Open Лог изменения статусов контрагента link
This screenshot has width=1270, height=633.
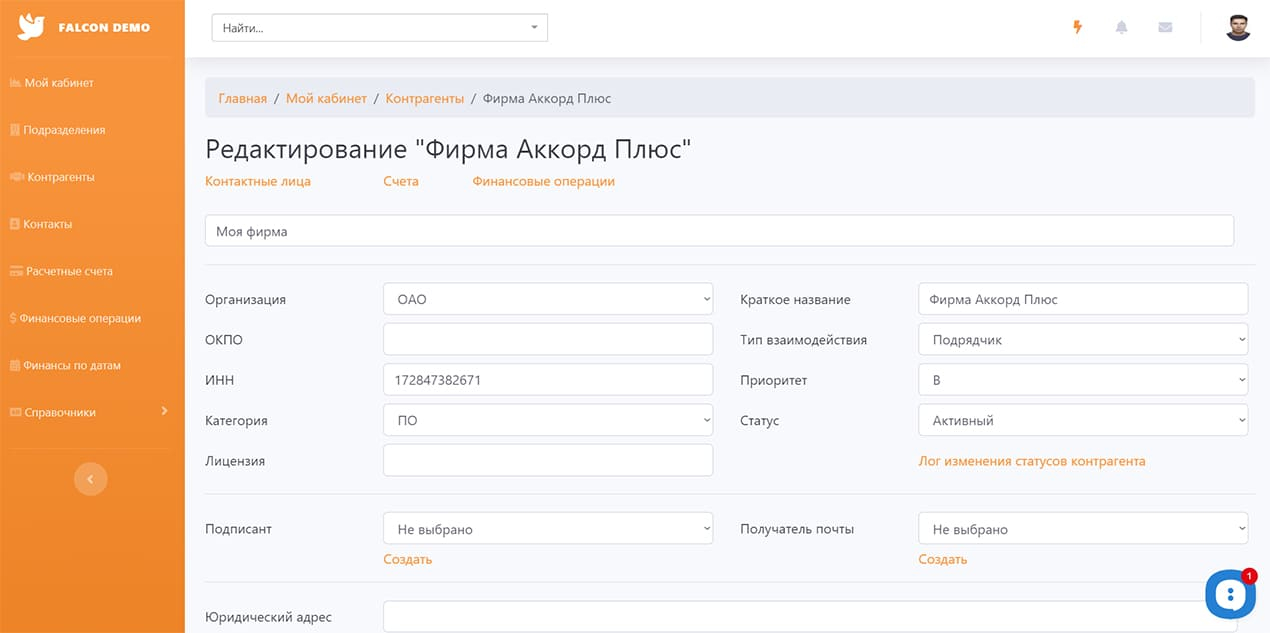pyautogui.click(x=1031, y=461)
